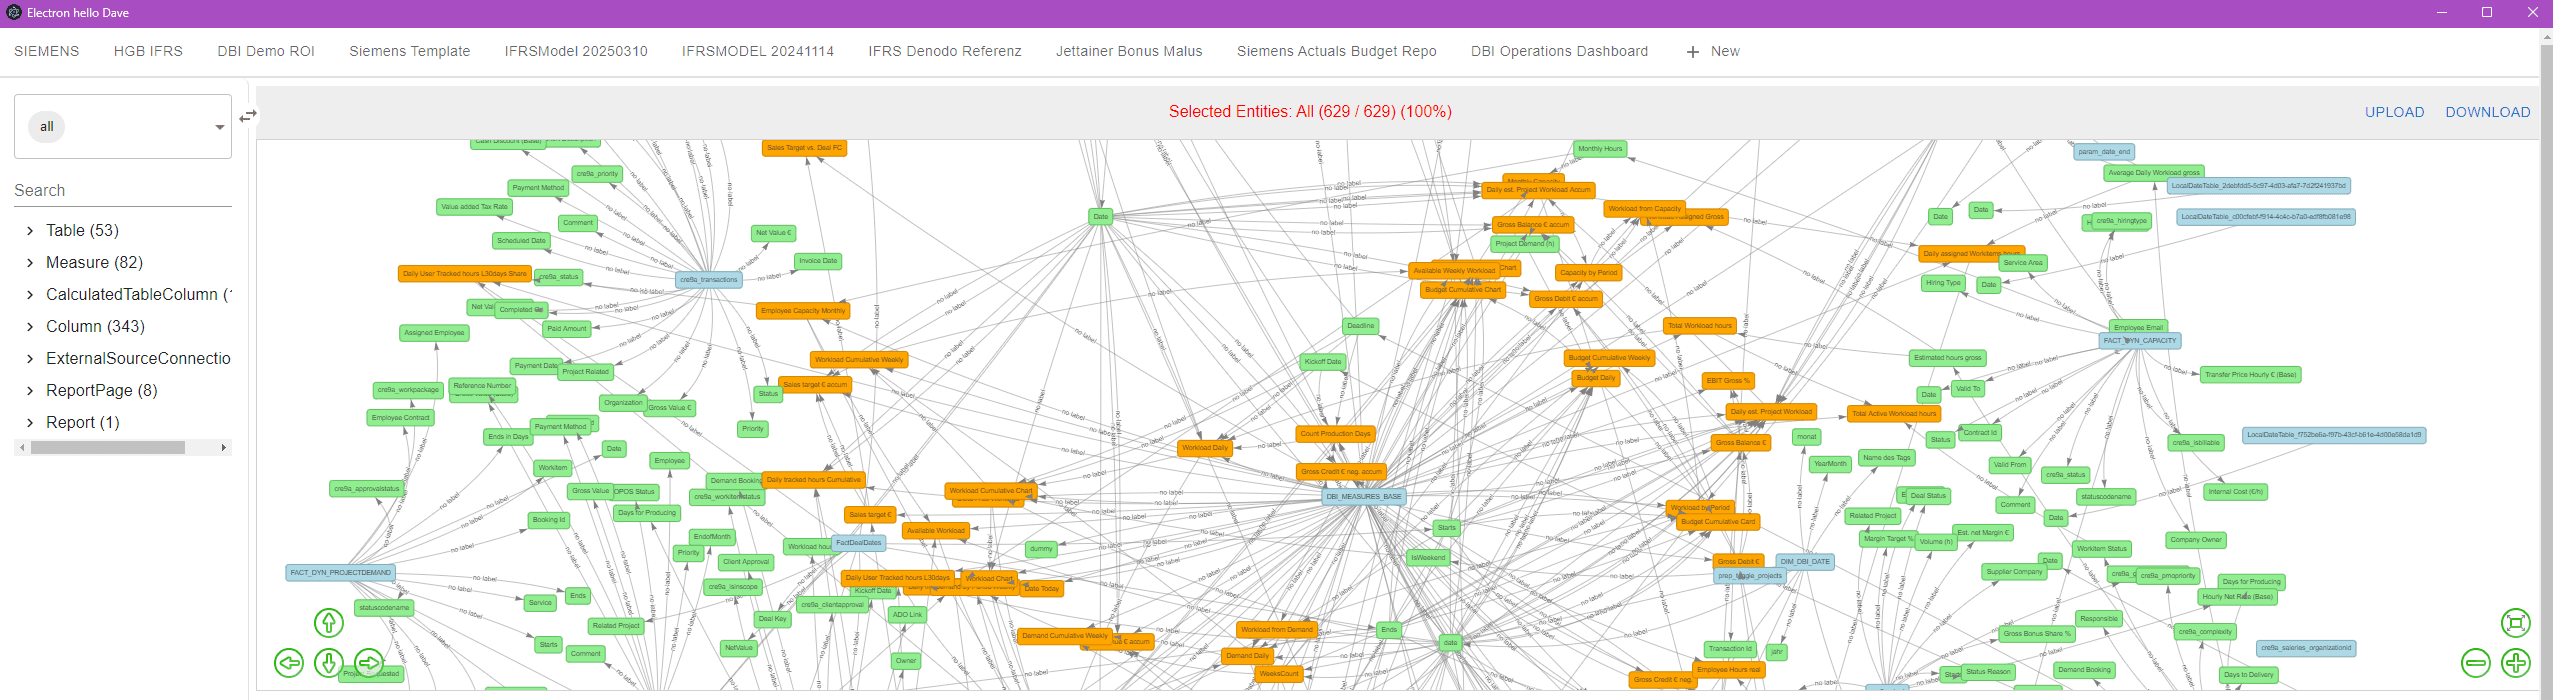The image size is (2553, 700).
Task: Click the 'Count Production Days' measure node
Action: (x=1336, y=434)
